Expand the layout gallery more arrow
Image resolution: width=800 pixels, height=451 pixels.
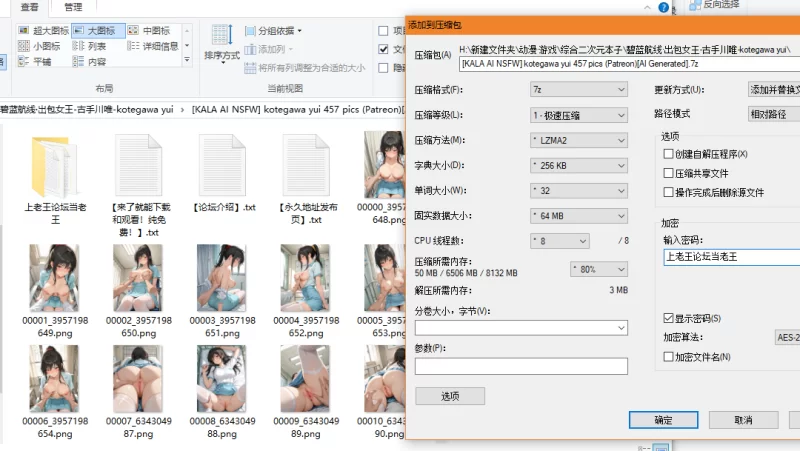187,60
